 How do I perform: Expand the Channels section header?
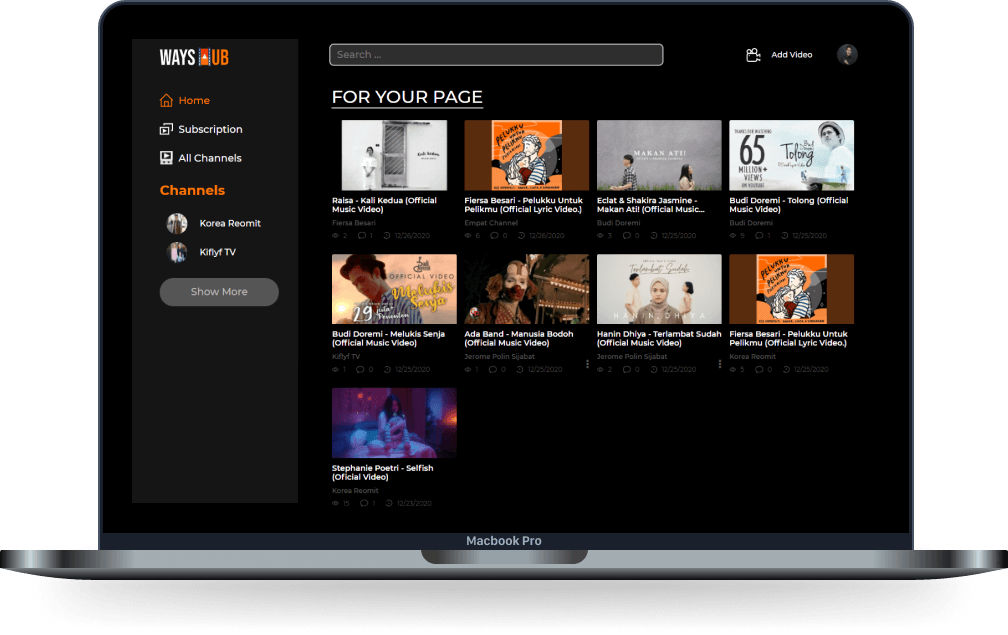coord(192,190)
